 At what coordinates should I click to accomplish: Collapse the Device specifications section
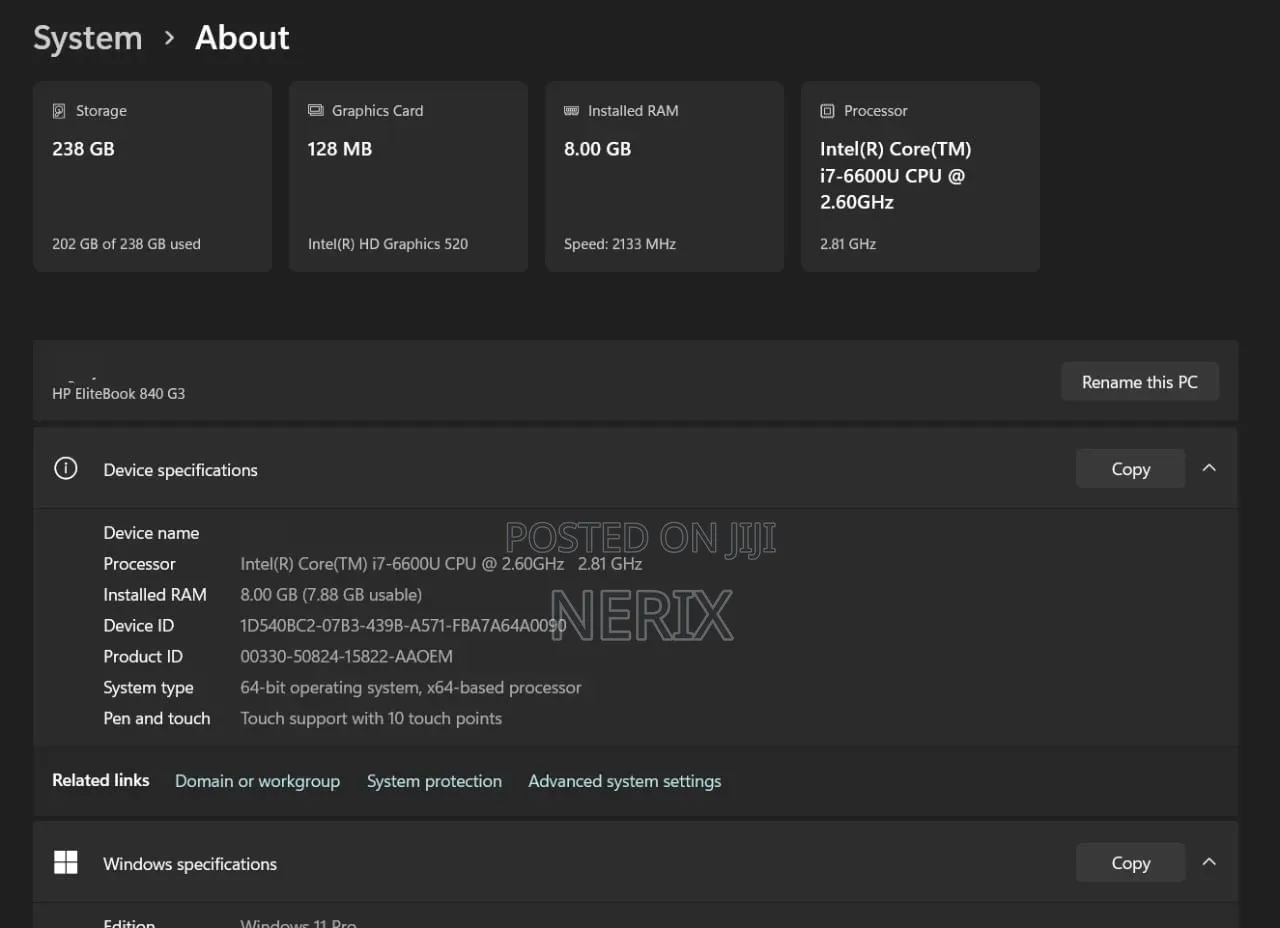pos(1209,468)
